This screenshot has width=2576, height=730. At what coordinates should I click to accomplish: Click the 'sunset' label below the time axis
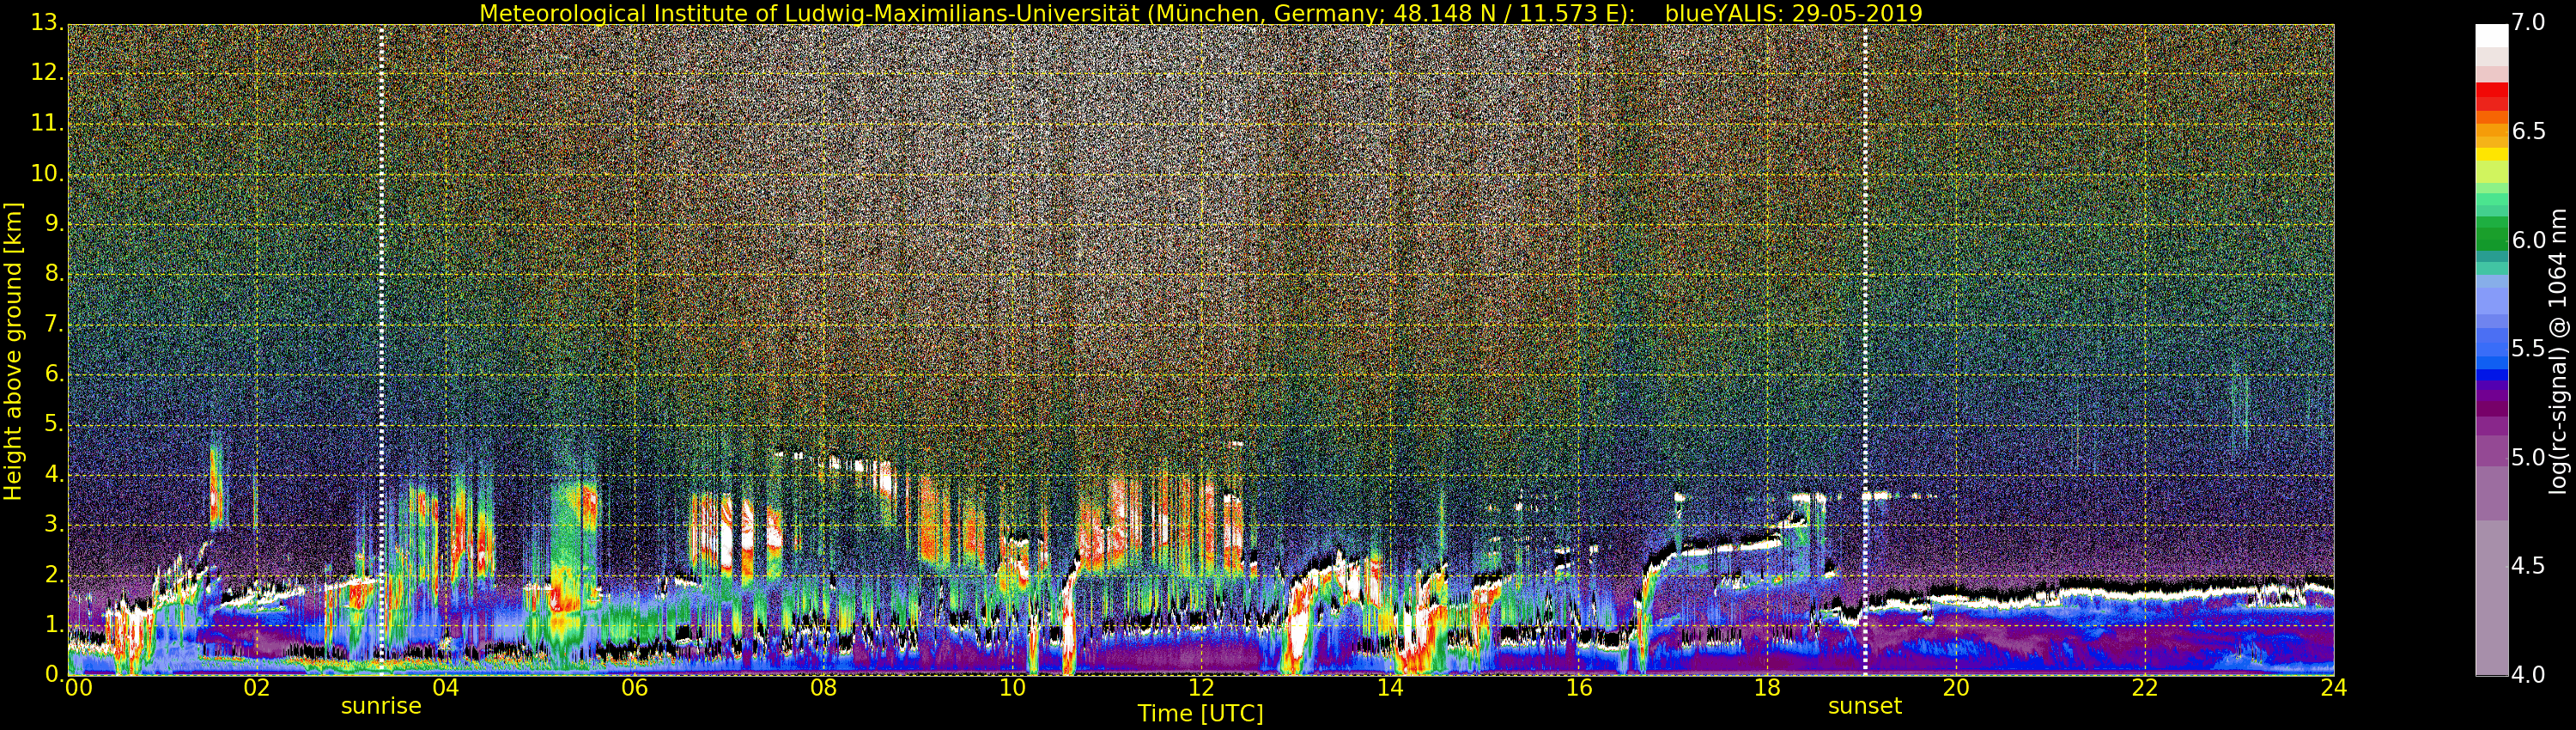click(x=1865, y=706)
